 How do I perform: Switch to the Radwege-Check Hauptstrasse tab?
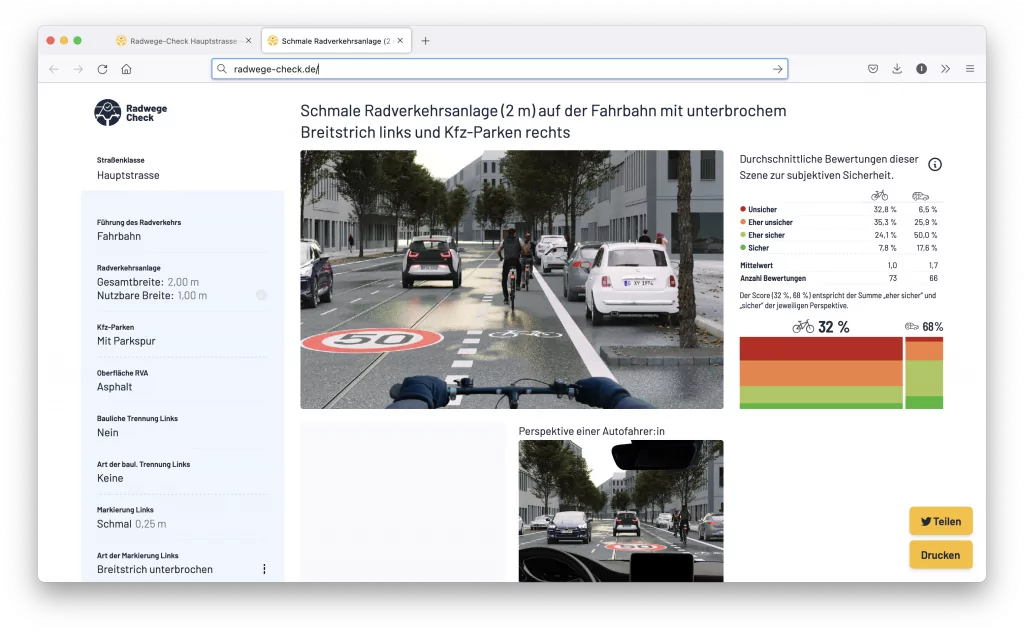point(177,41)
